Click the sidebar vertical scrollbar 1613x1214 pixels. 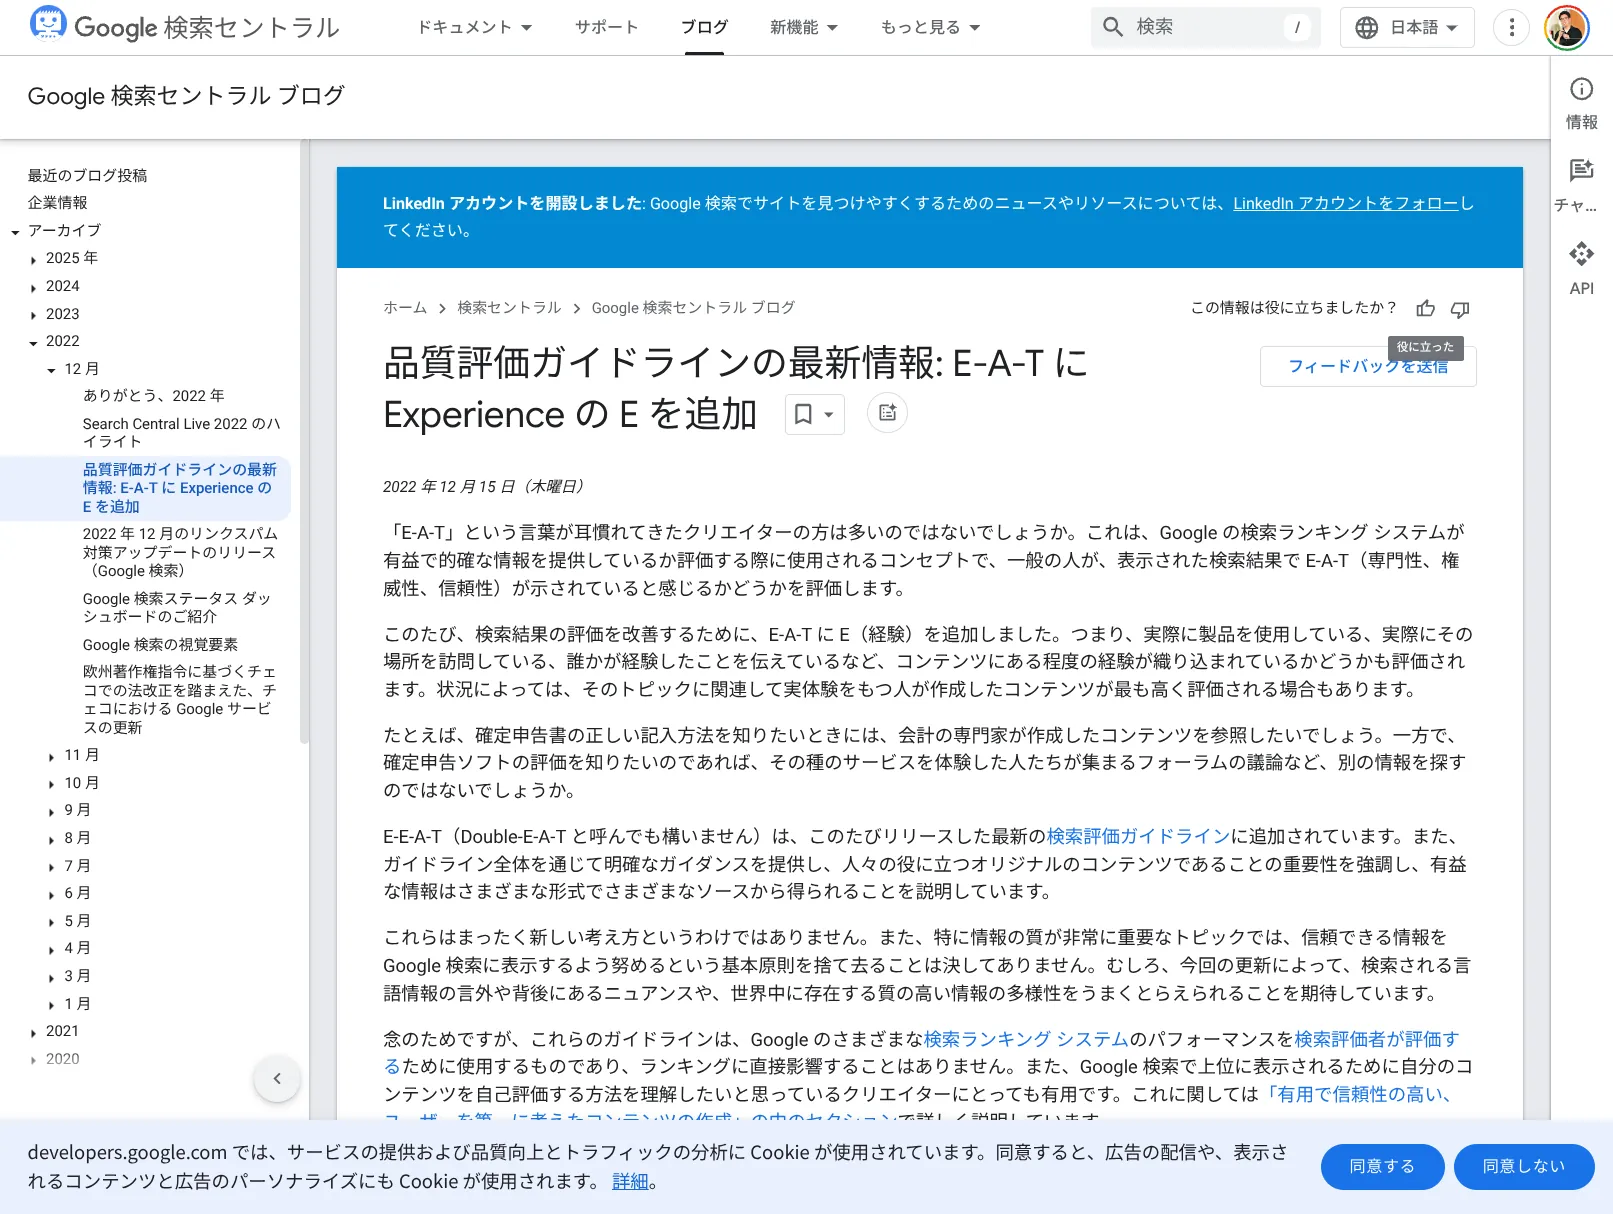[x=304, y=440]
